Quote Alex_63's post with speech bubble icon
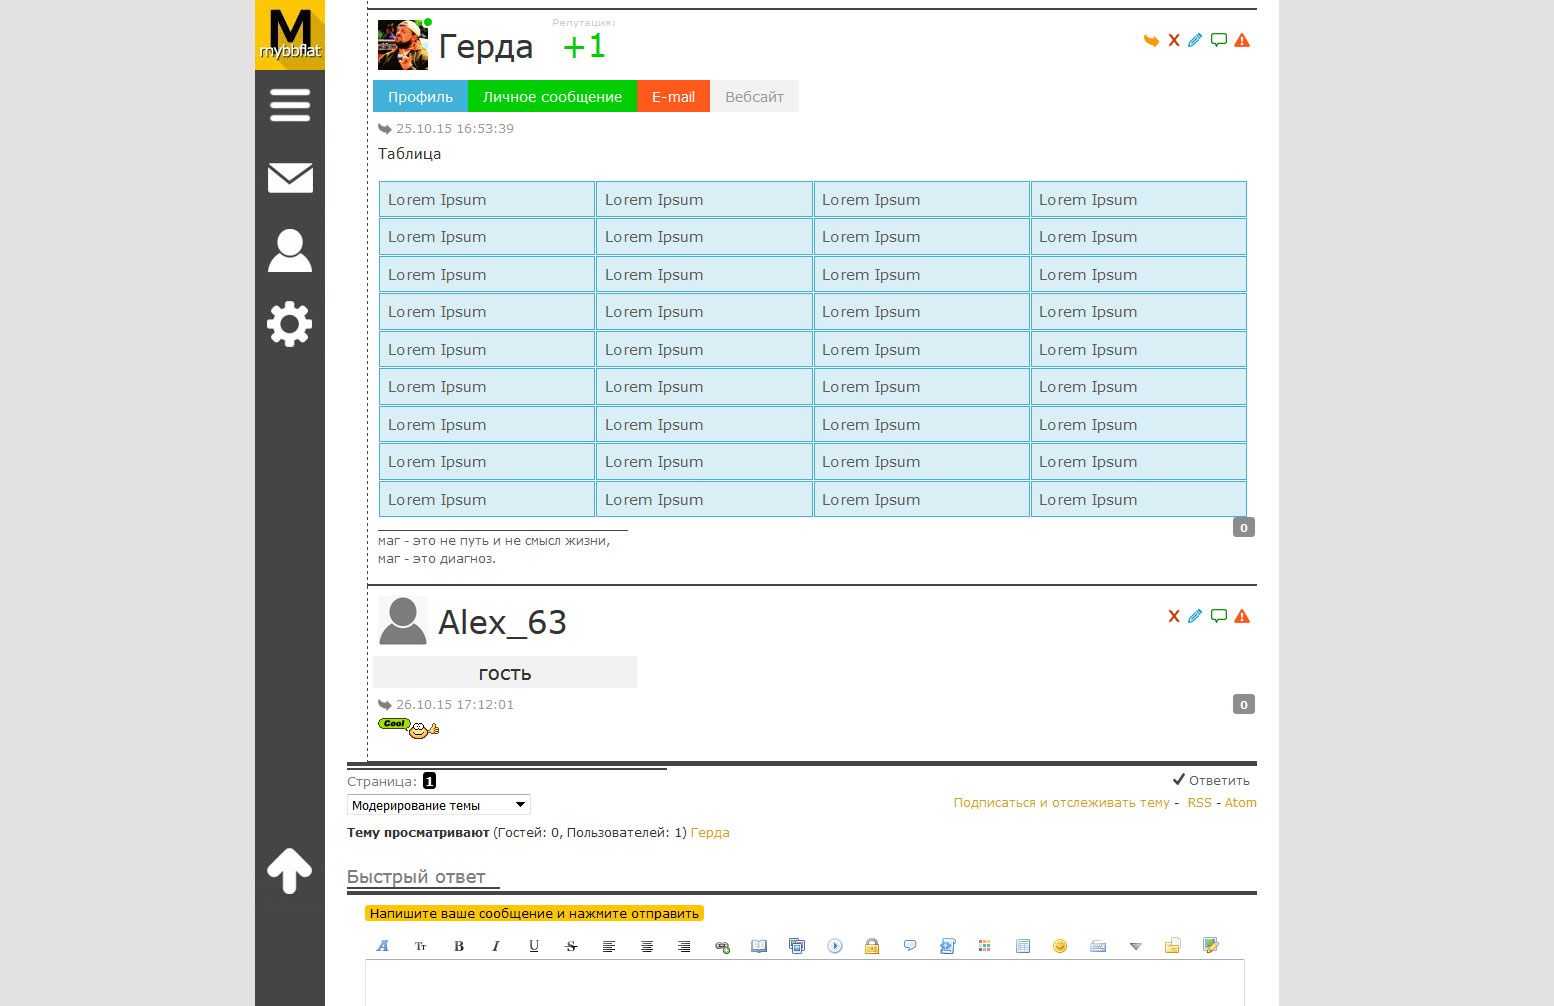The image size is (1554, 1006). (x=1218, y=616)
